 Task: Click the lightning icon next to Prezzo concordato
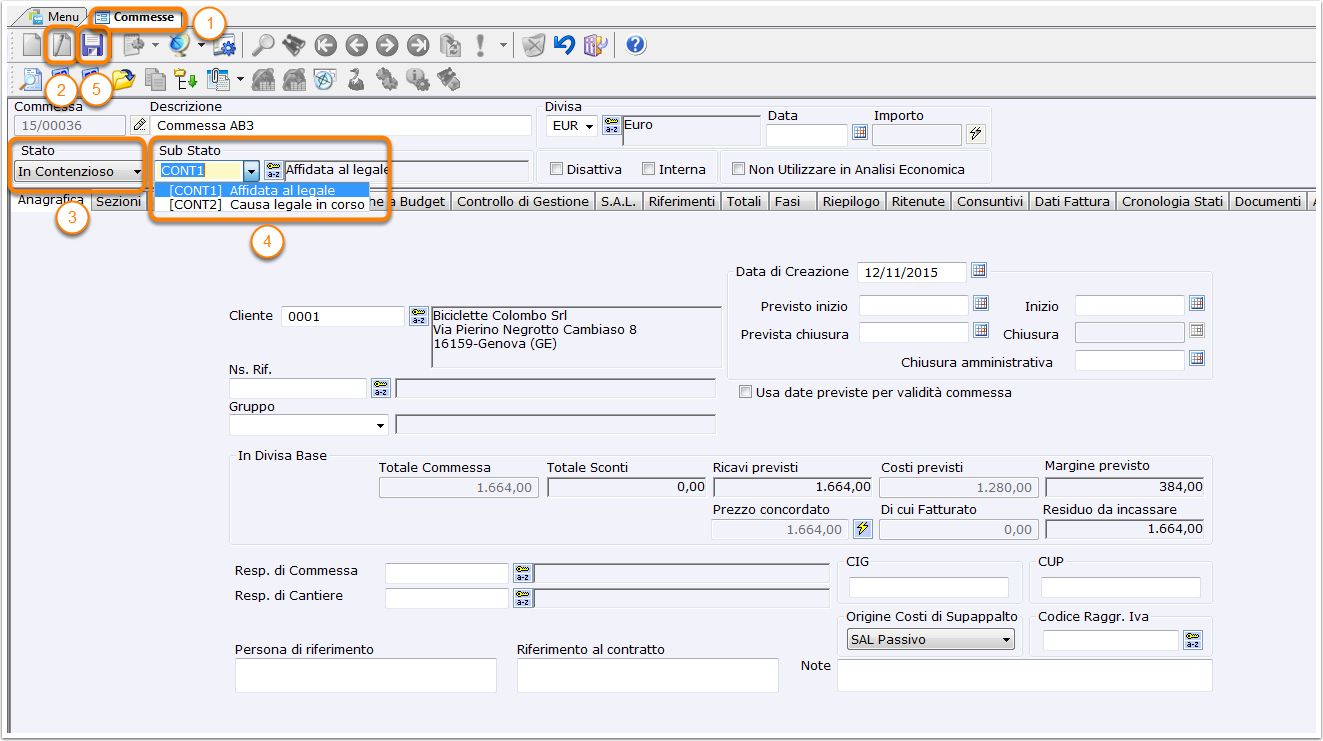(863, 529)
